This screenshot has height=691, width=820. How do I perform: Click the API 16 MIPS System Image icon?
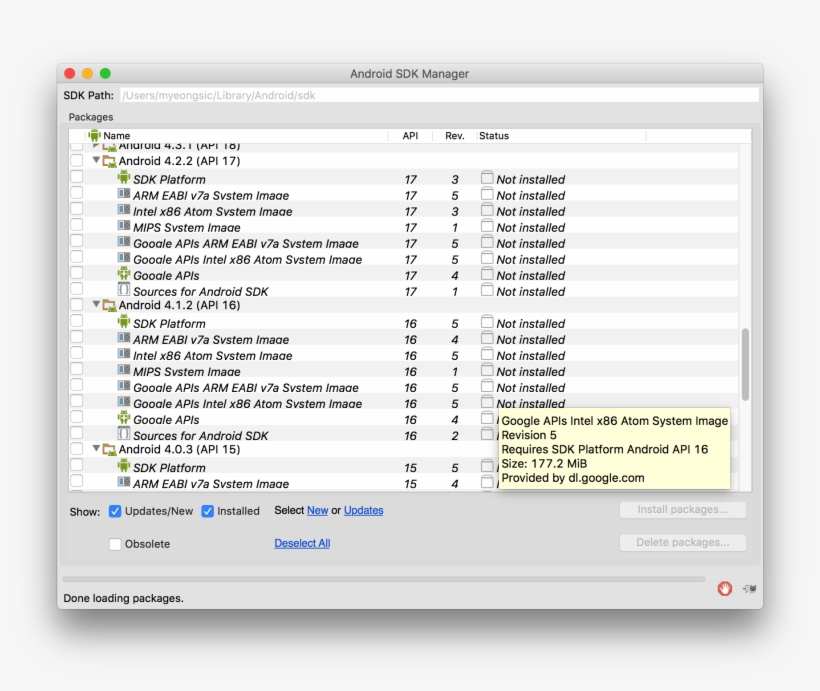click(123, 370)
